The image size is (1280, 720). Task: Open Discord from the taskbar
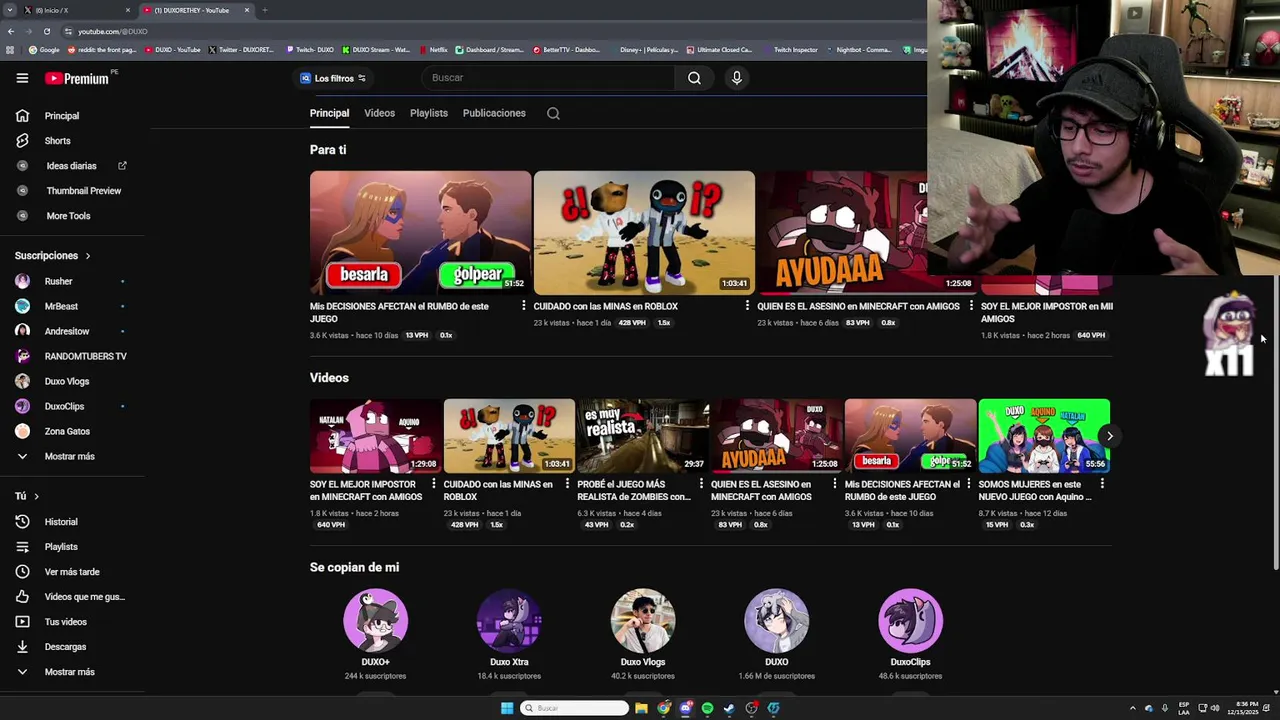[685, 708]
